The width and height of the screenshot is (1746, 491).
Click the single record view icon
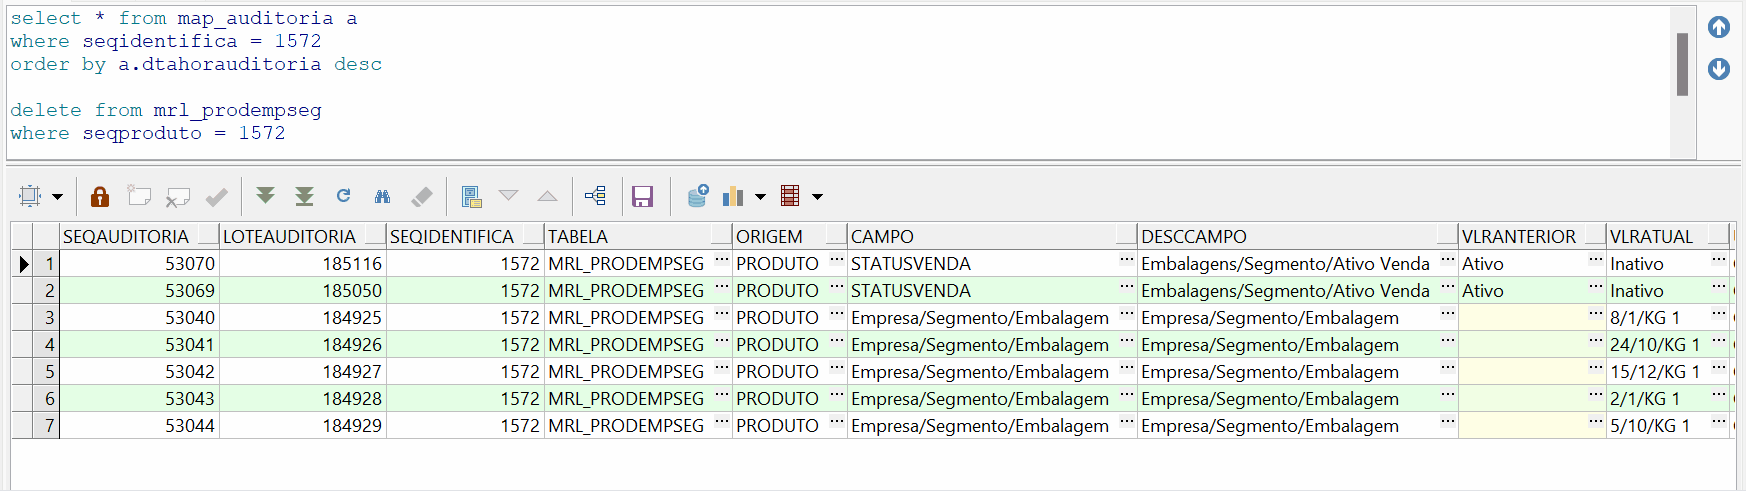pos(471,196)
